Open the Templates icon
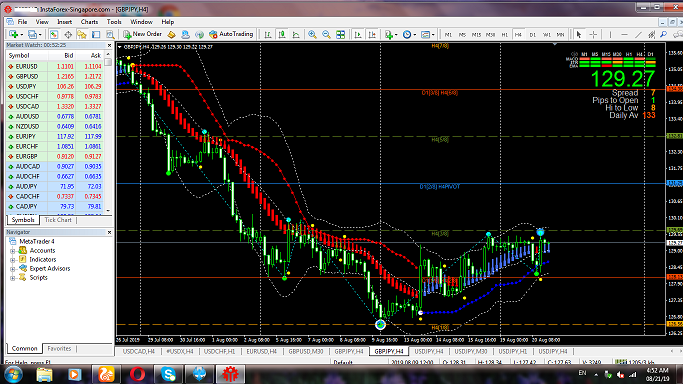 pos(425,34)
